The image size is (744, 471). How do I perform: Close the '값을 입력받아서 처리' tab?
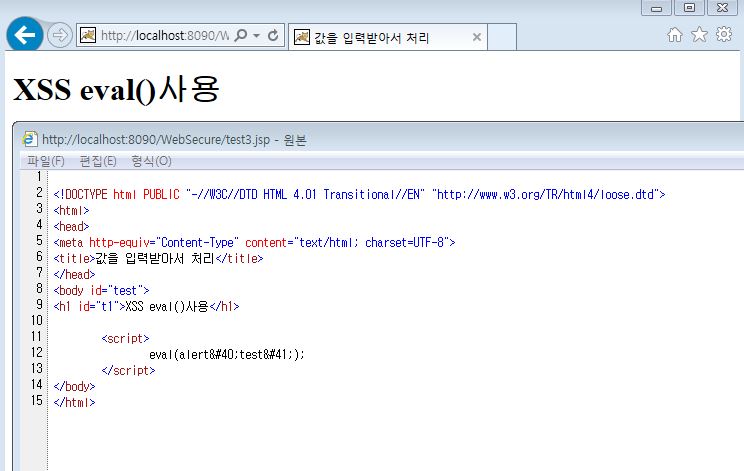click(x=477, y=37)
